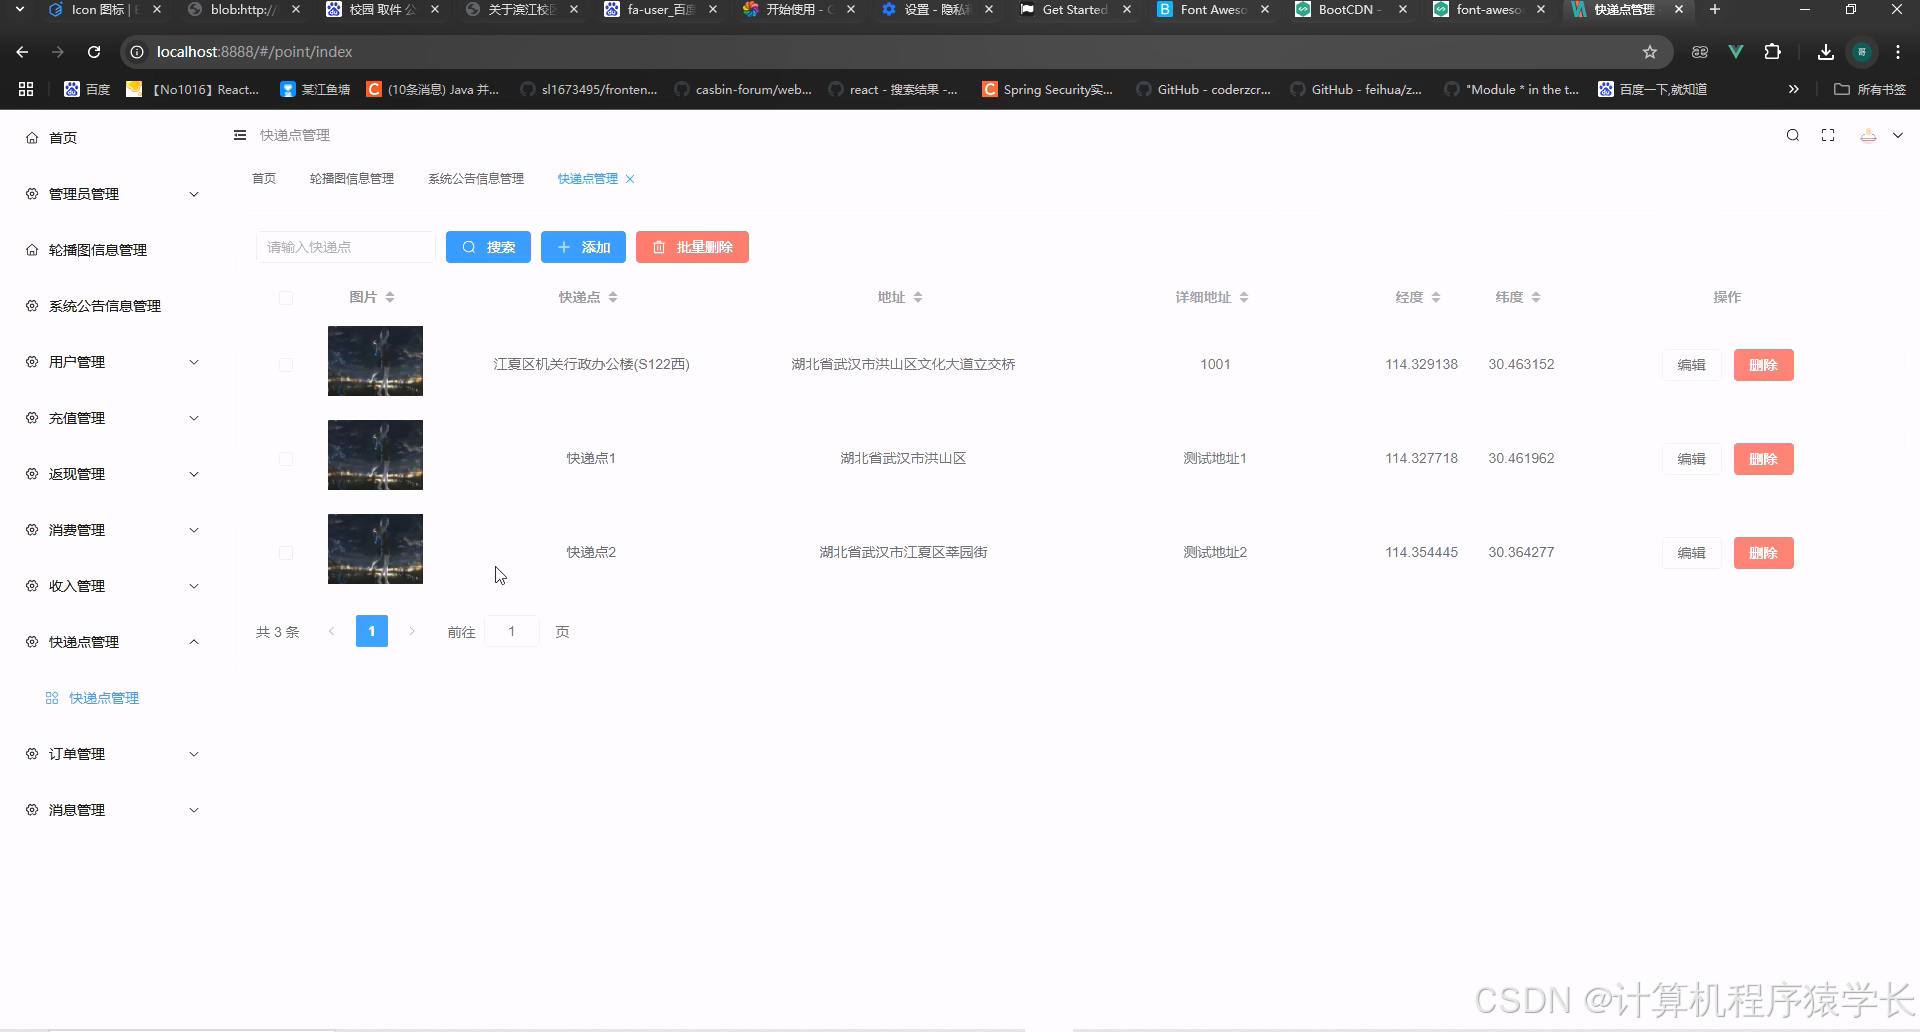
Task: Go back with browser back arrow
Action: click(x=22, y=52)
